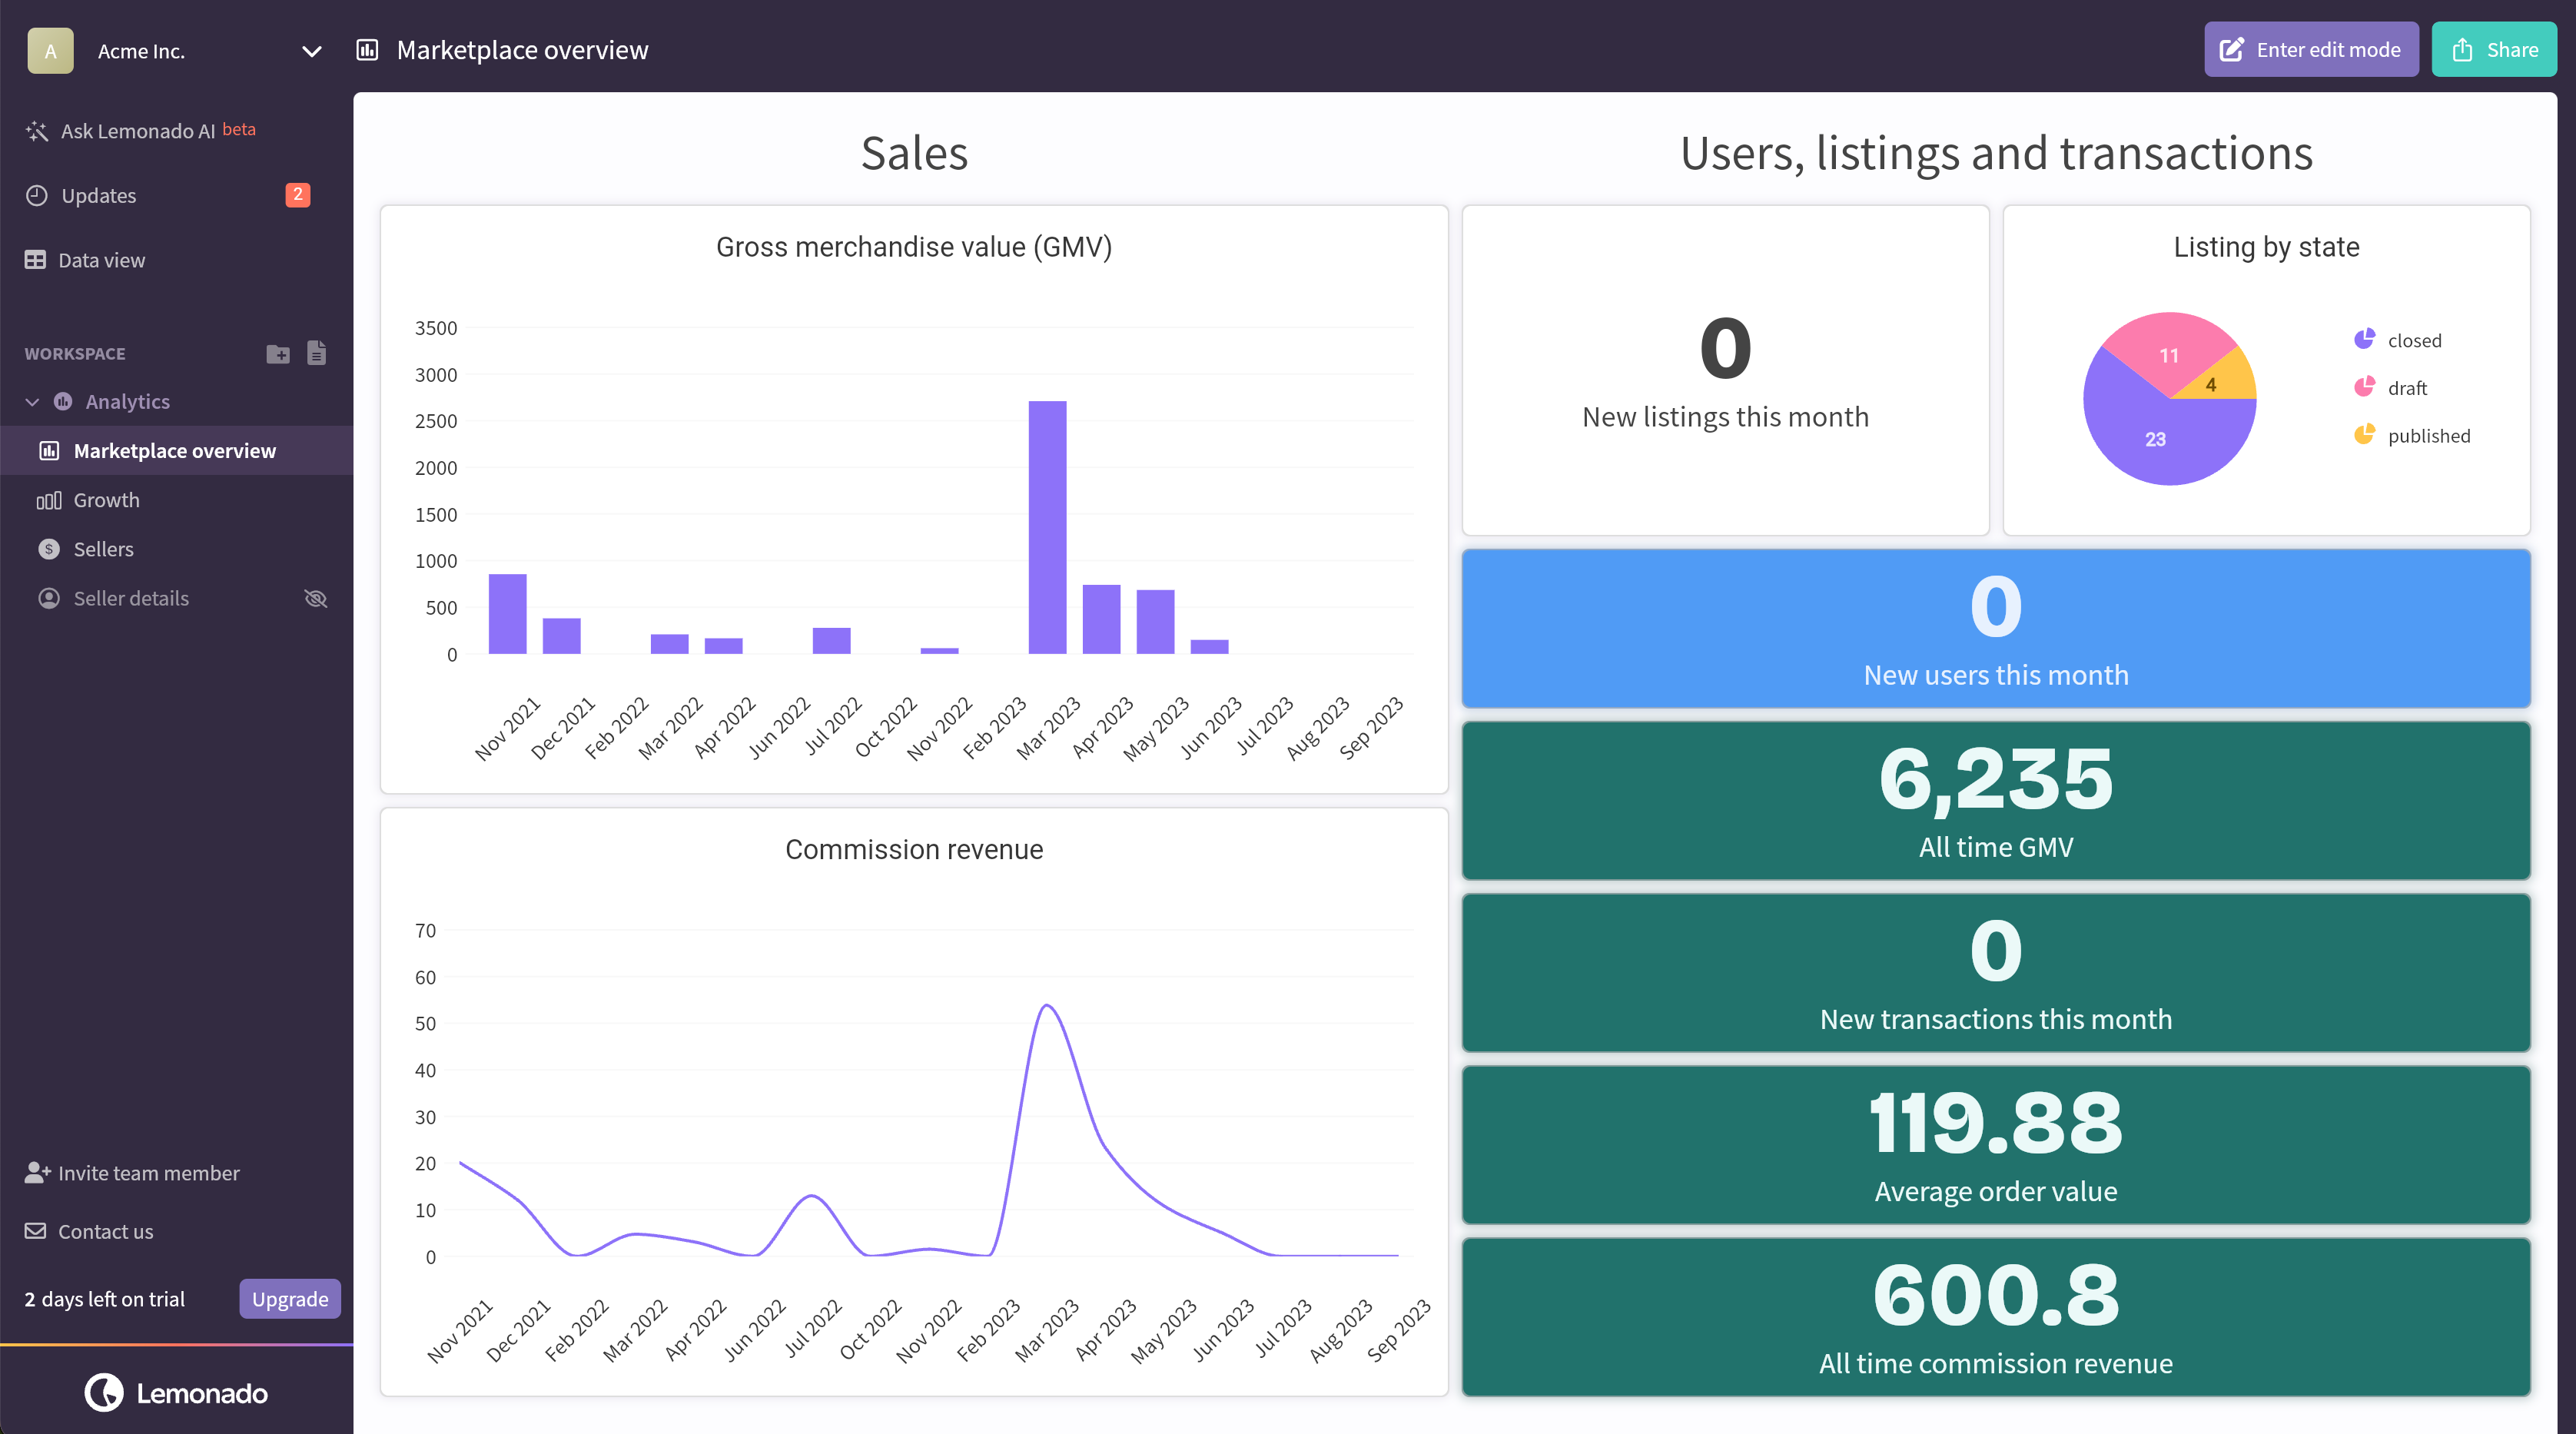The width and height of the screenshot is (2576, 1434).
Task: Click Enter edit mode button
Action: coord(2311,50)
